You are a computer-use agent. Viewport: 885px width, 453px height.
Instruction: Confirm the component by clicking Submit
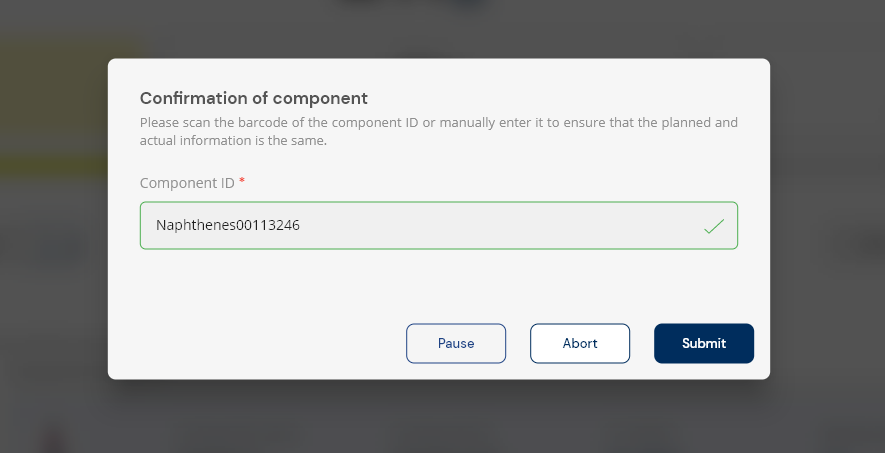point(704,343)
